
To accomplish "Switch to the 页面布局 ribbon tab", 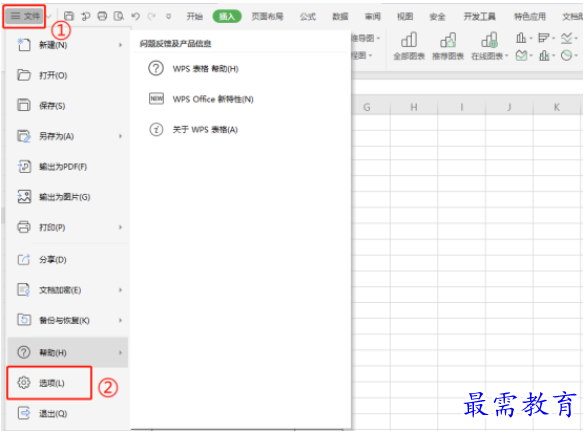I will pos(267,16).
